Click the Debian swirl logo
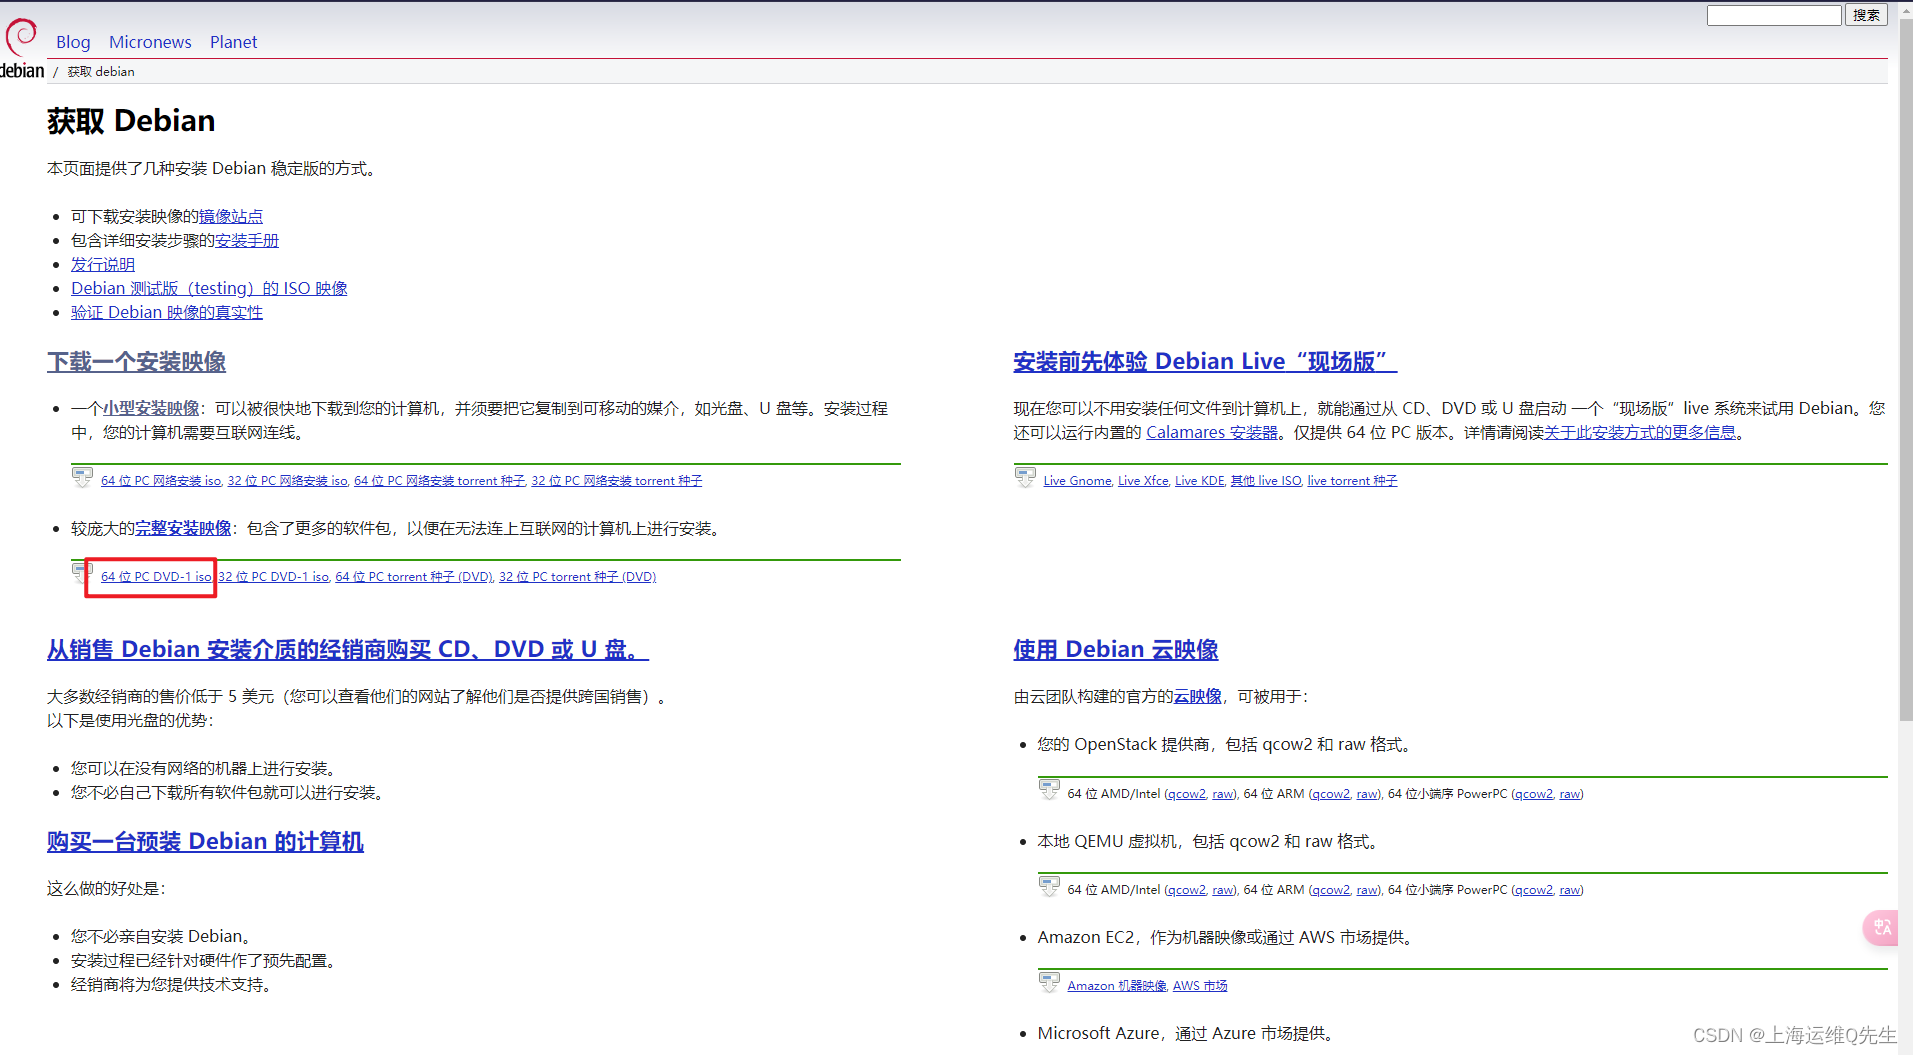This screenshot has height=1055, width=1913. (x=20, y=37)
